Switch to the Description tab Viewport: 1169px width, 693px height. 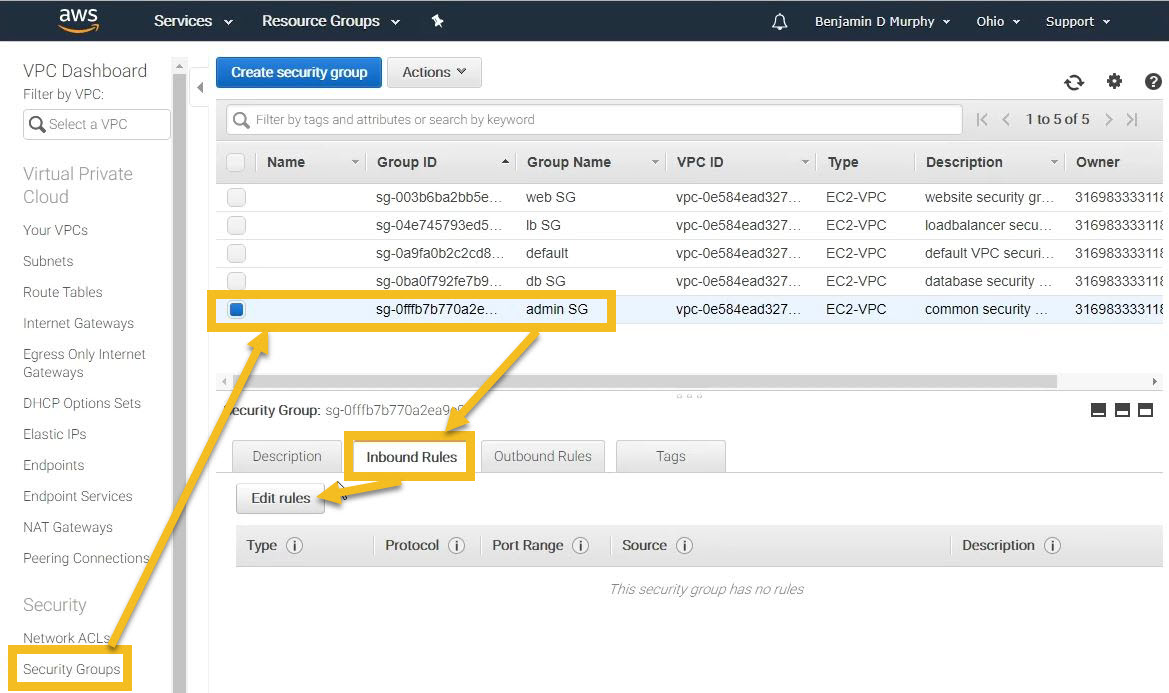point(287,456)
